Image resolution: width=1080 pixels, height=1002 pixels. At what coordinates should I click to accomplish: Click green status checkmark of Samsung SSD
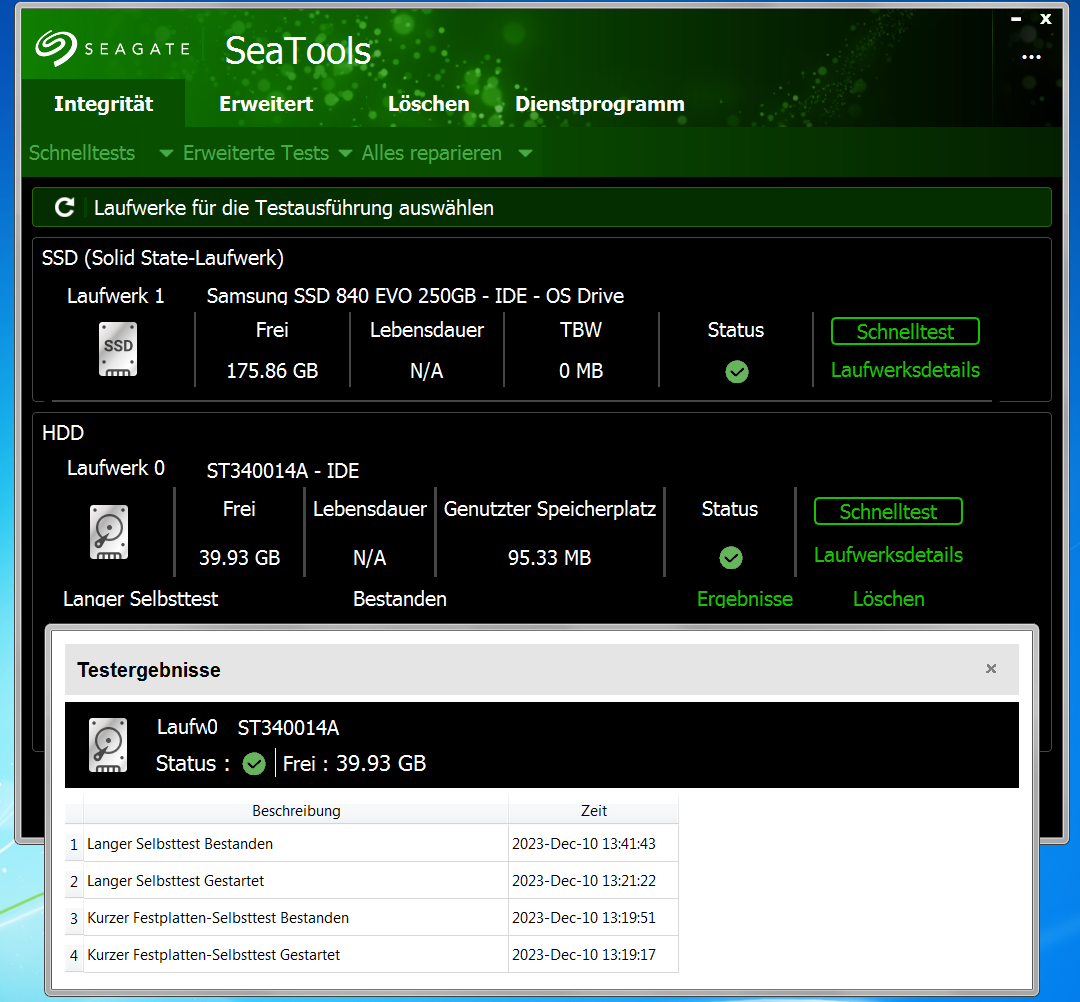(736, 371)
